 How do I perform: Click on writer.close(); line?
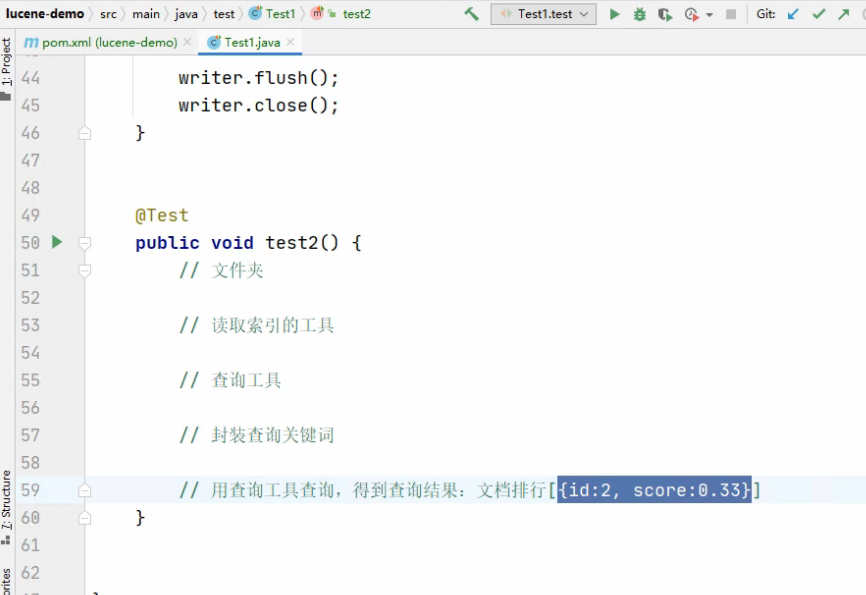click(258, 105)
